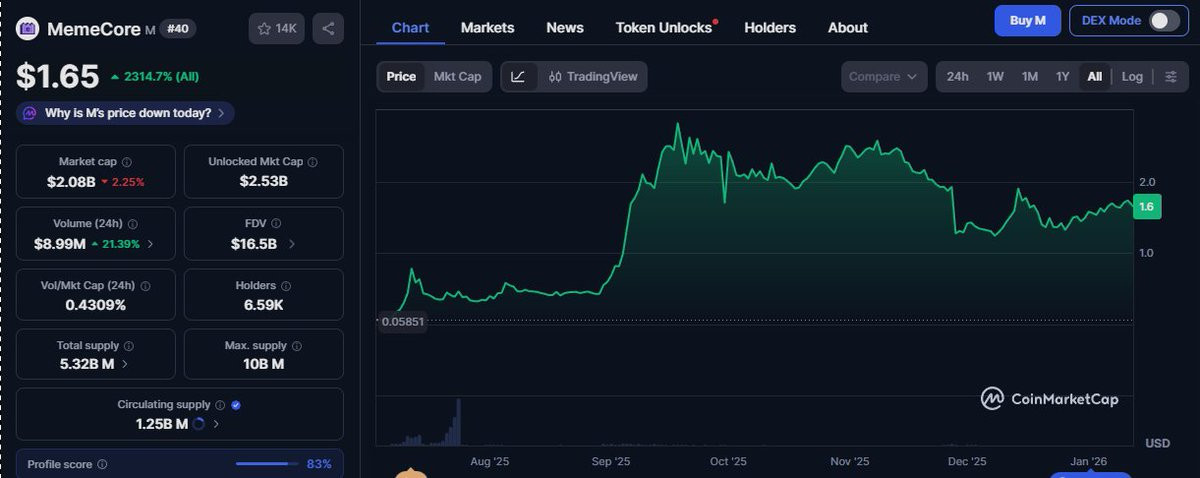
Task: Open the Token Unlocks tab
Action: coord(665,27)
